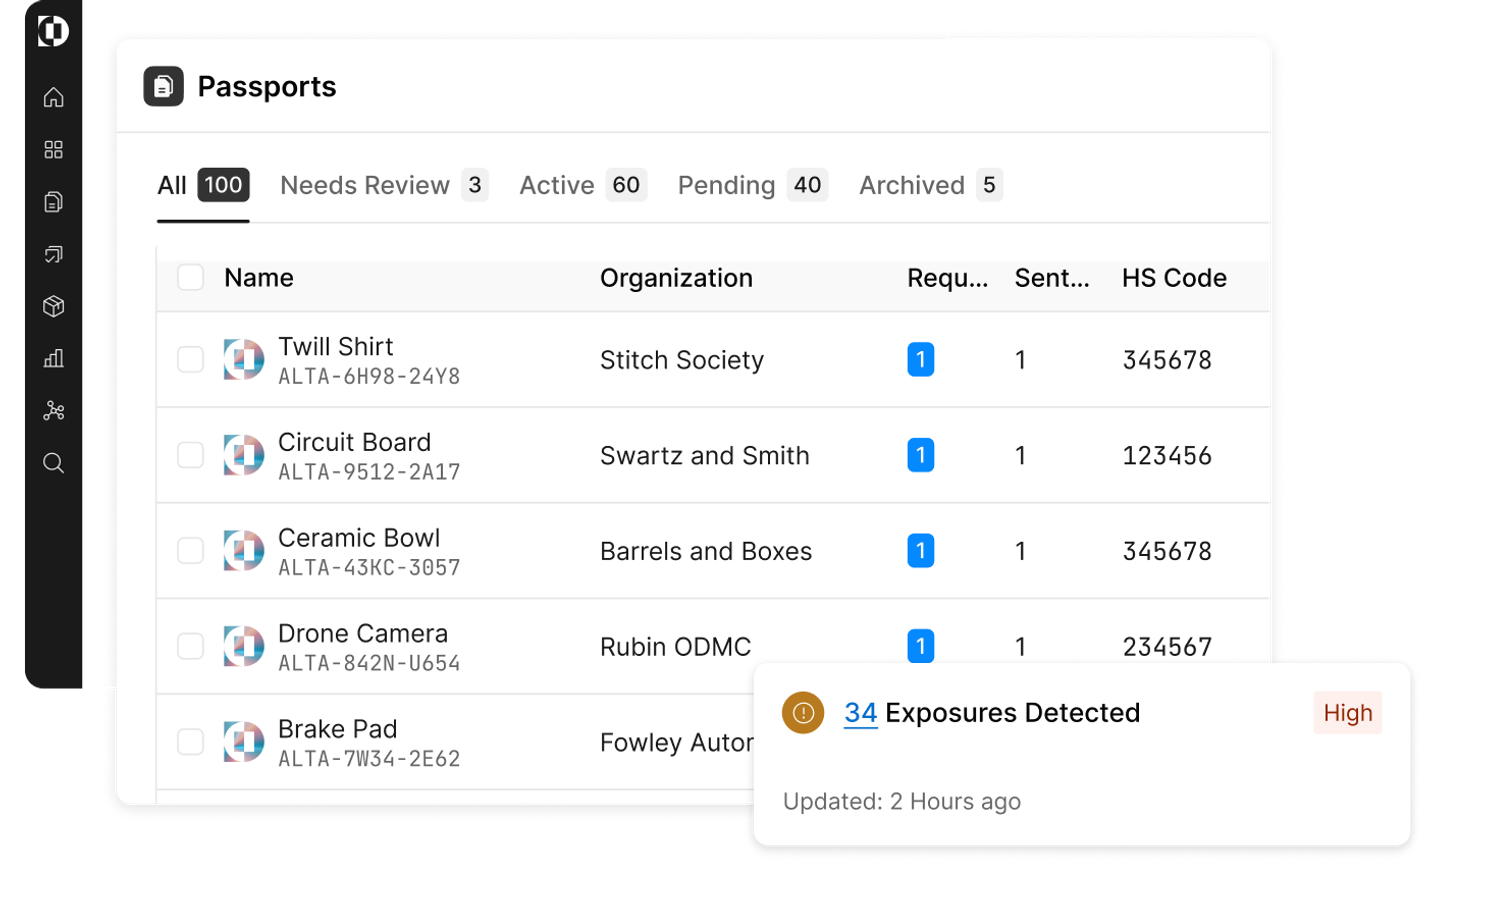This screenshot has width=1500, height=900.
Task: Check the Drone Camera row checkbox
Action: pyautogui.click(x=190, y=646)
